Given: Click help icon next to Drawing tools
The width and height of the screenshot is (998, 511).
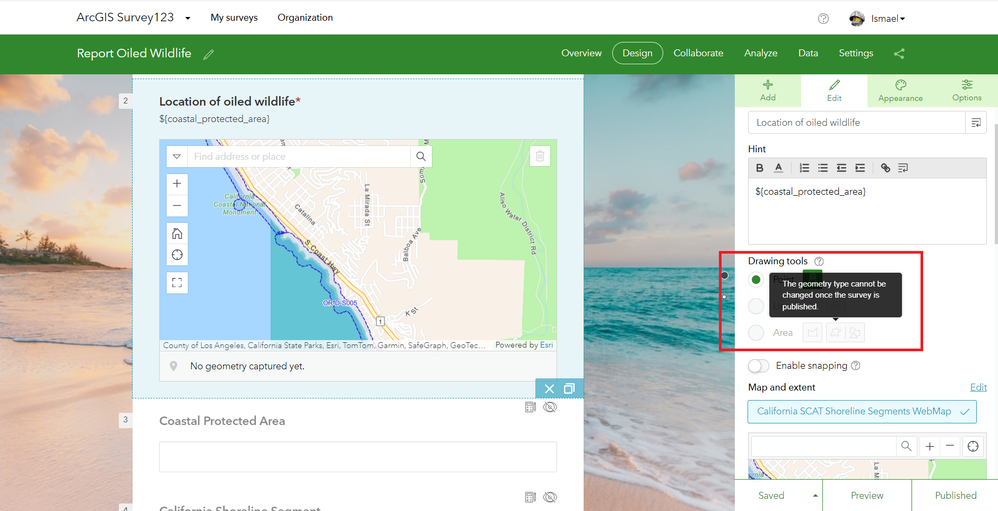Looking at the screenshot, I should pos(819,262).
